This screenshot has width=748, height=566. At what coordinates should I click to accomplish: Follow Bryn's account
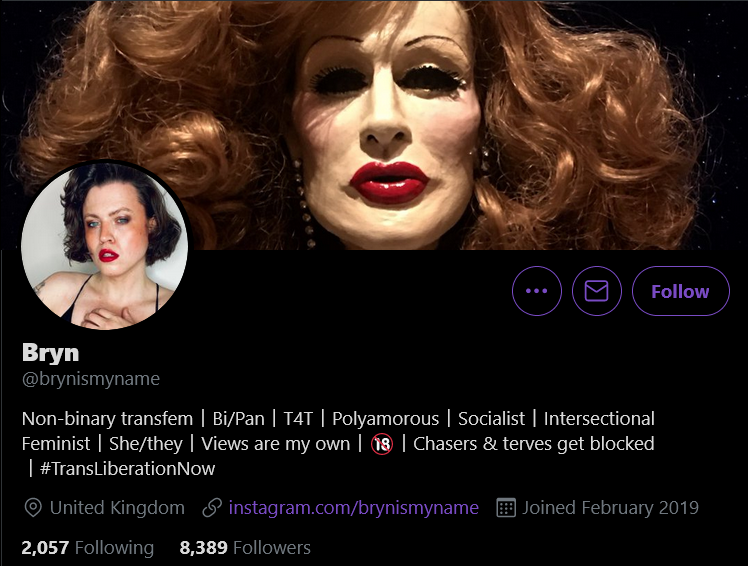681,291
